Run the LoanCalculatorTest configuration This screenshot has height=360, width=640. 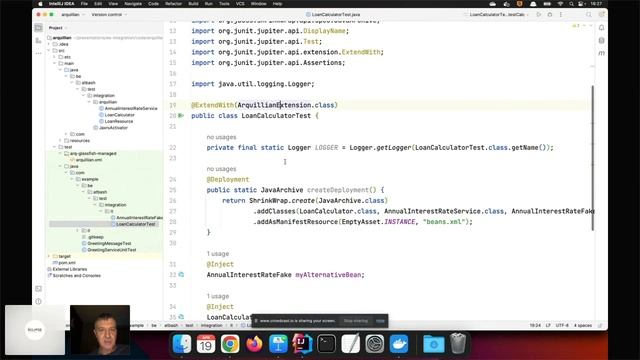[539, 14]
